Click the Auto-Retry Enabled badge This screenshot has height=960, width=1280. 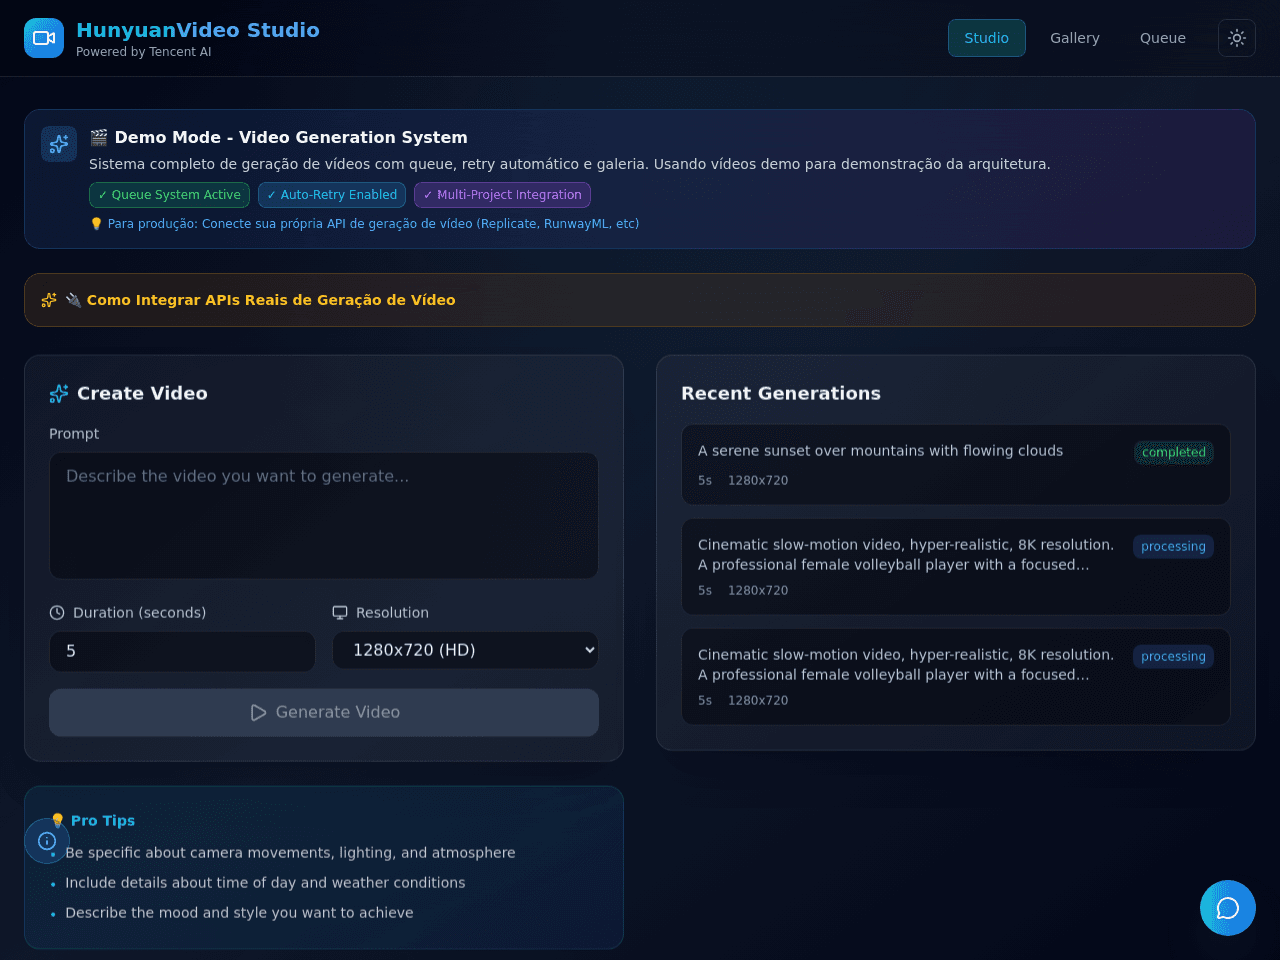click(332, 195)
